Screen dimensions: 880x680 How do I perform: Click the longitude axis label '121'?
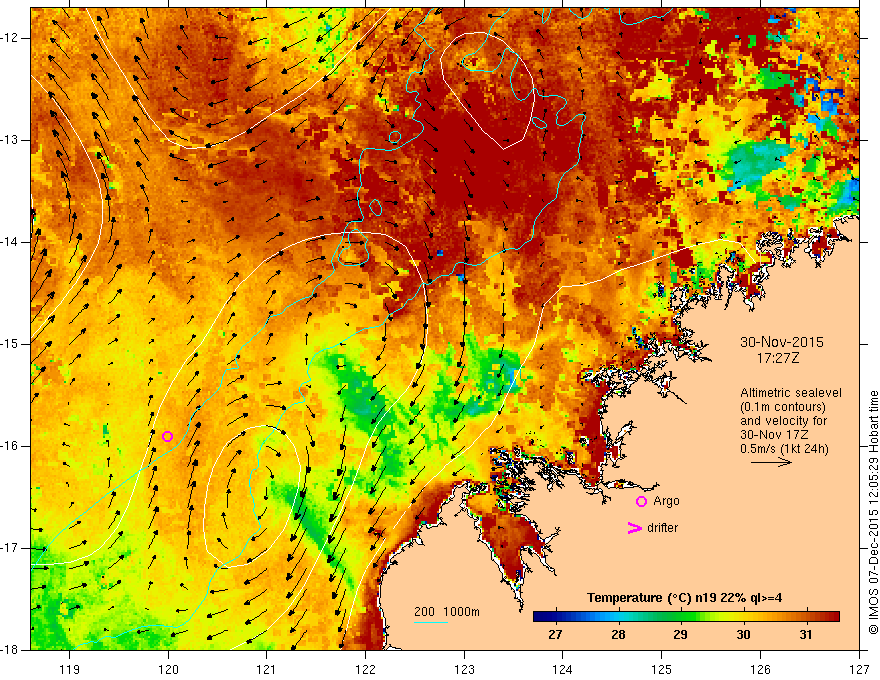[x=267, y=669]
